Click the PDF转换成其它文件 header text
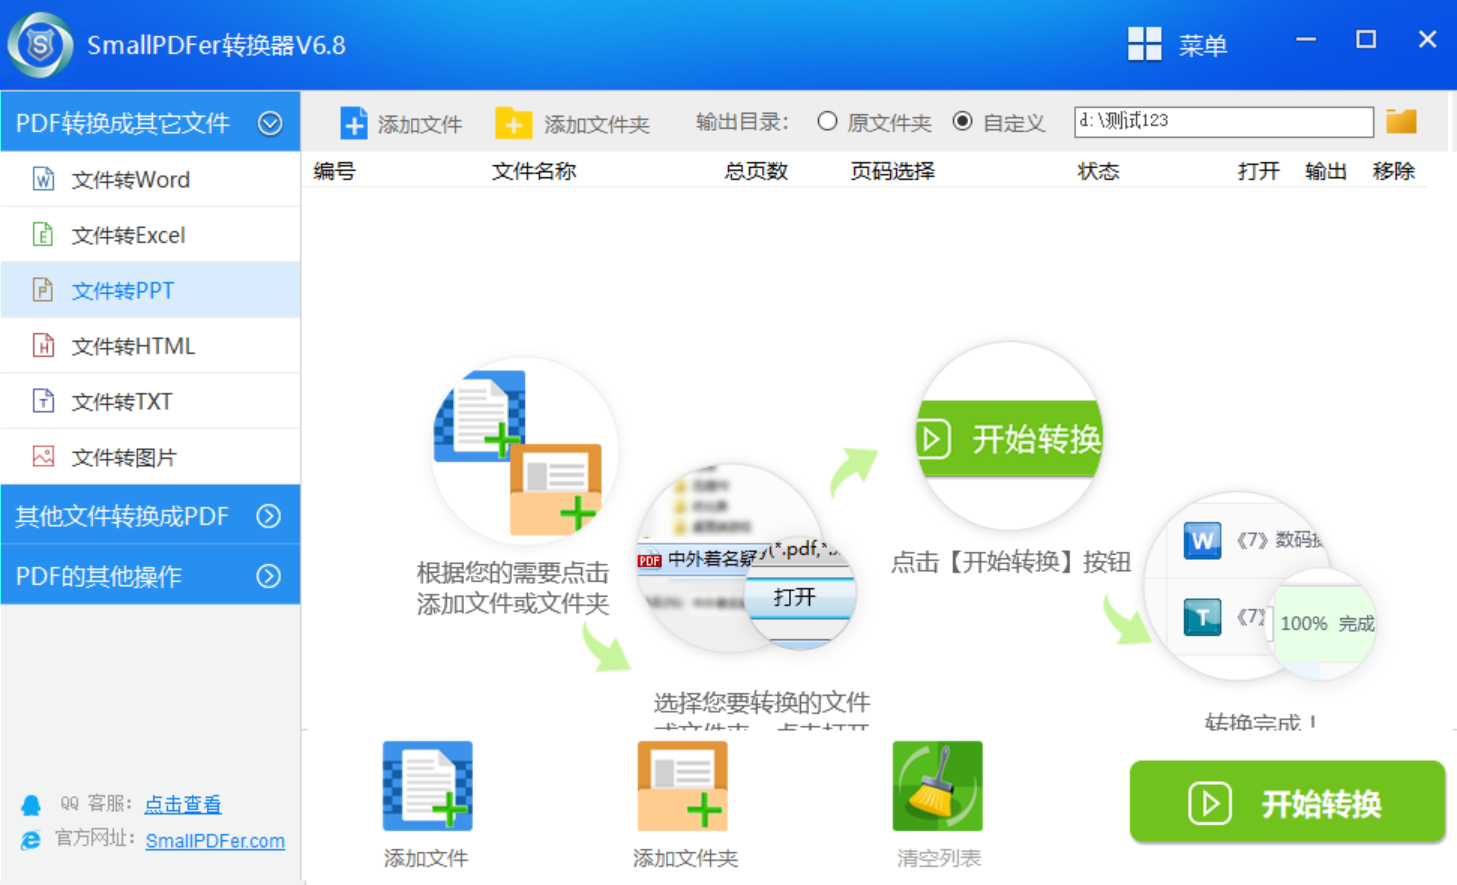Screen dimensions: 1457x885 [123, 123]
